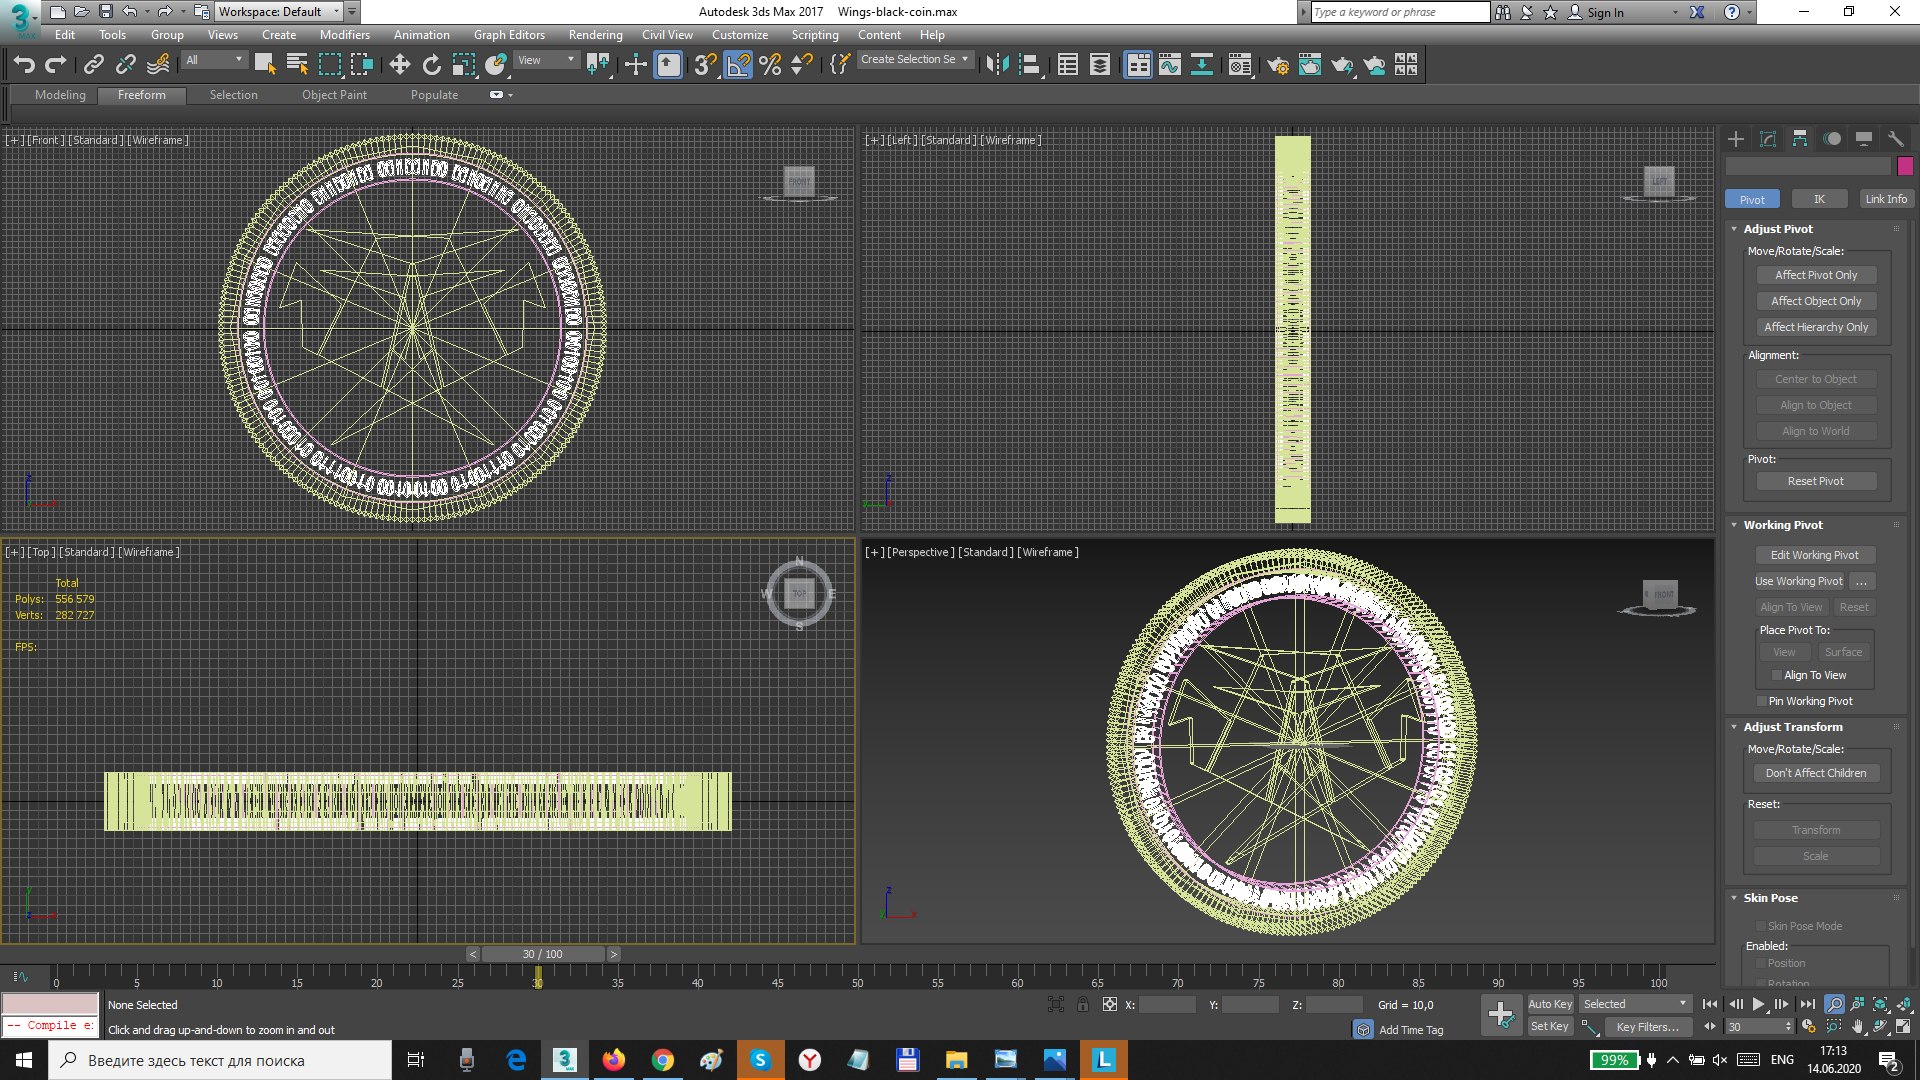Click the magenta object color swatch
The image size is (1920, 1080).
coord(1905,166)
